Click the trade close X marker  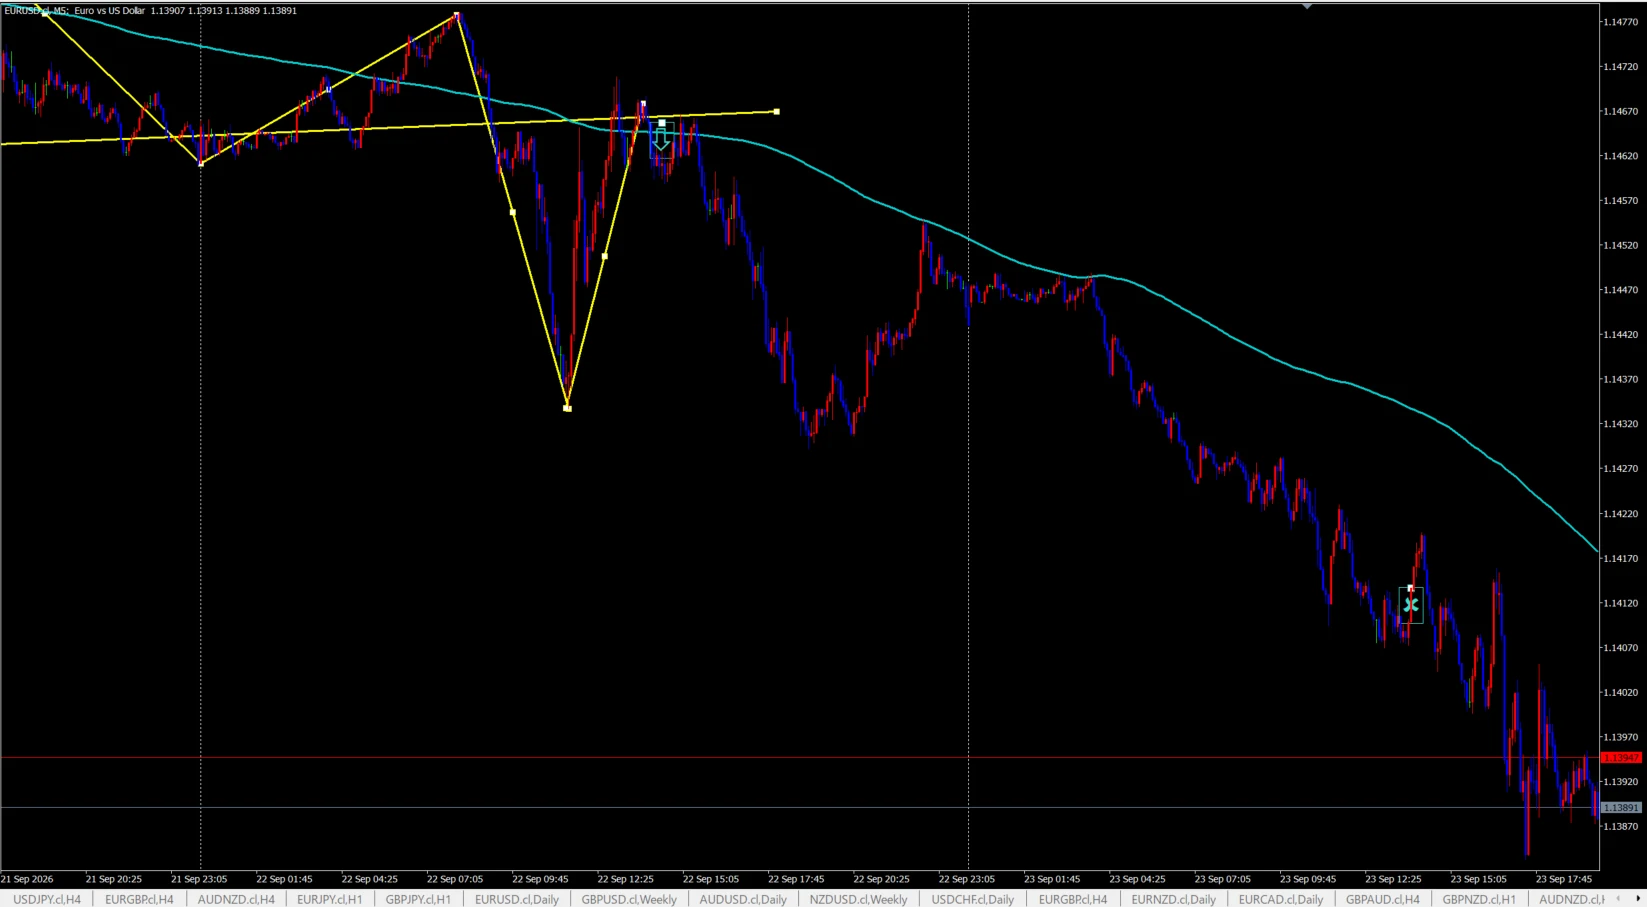[1411, 605]
